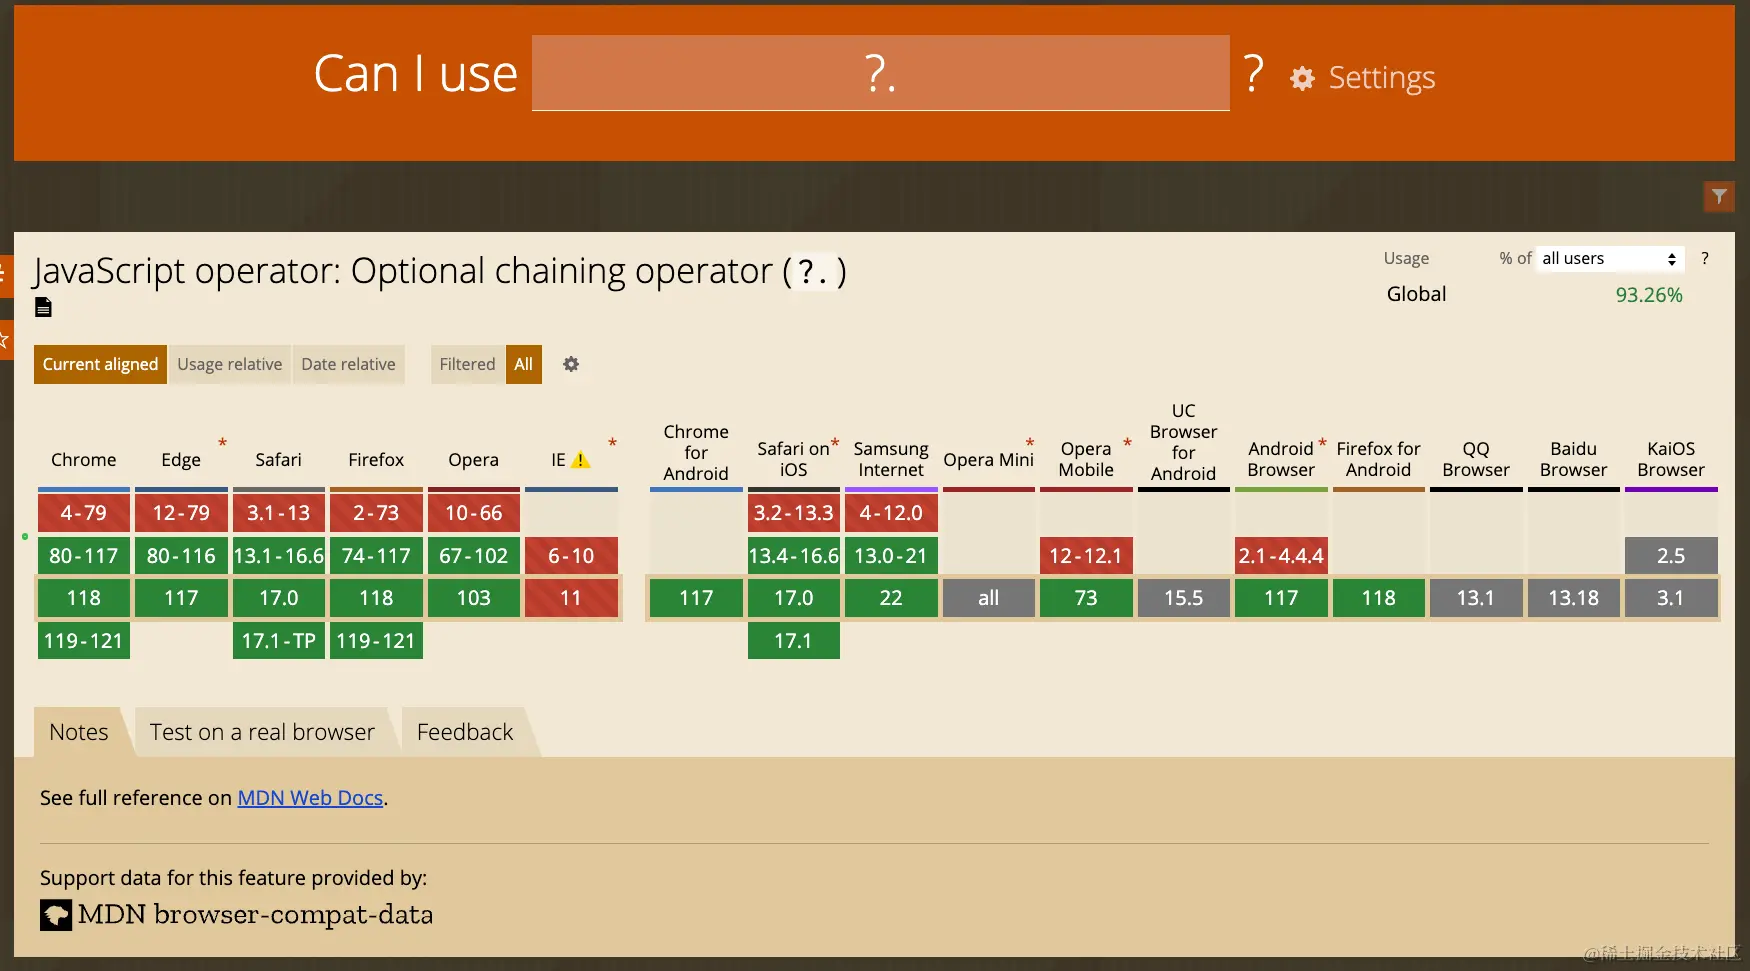Click the Chrome column header

click(84, 460)
